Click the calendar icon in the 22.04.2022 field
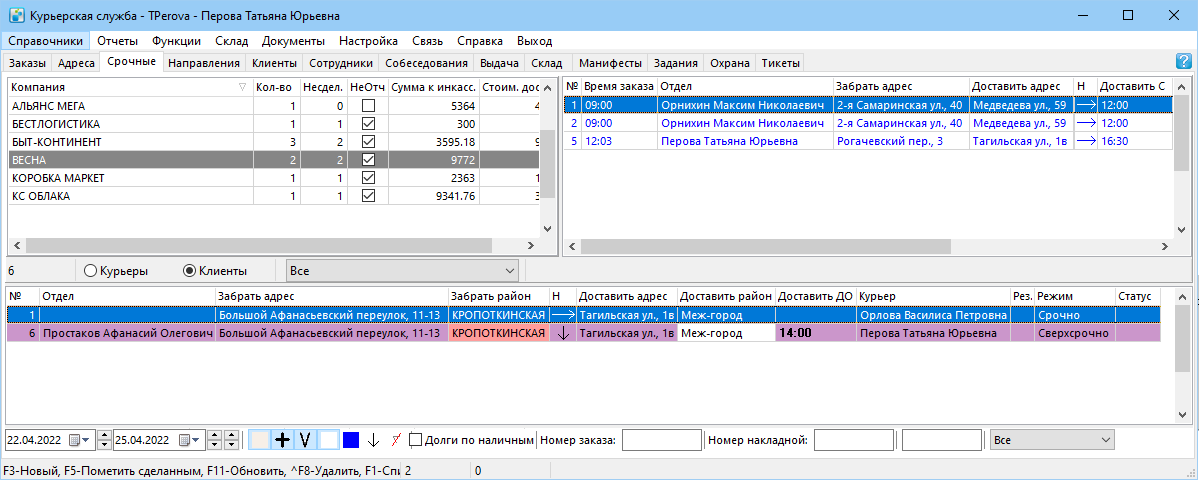Screen dimensions: 1199x480 [x=75, y=440]
